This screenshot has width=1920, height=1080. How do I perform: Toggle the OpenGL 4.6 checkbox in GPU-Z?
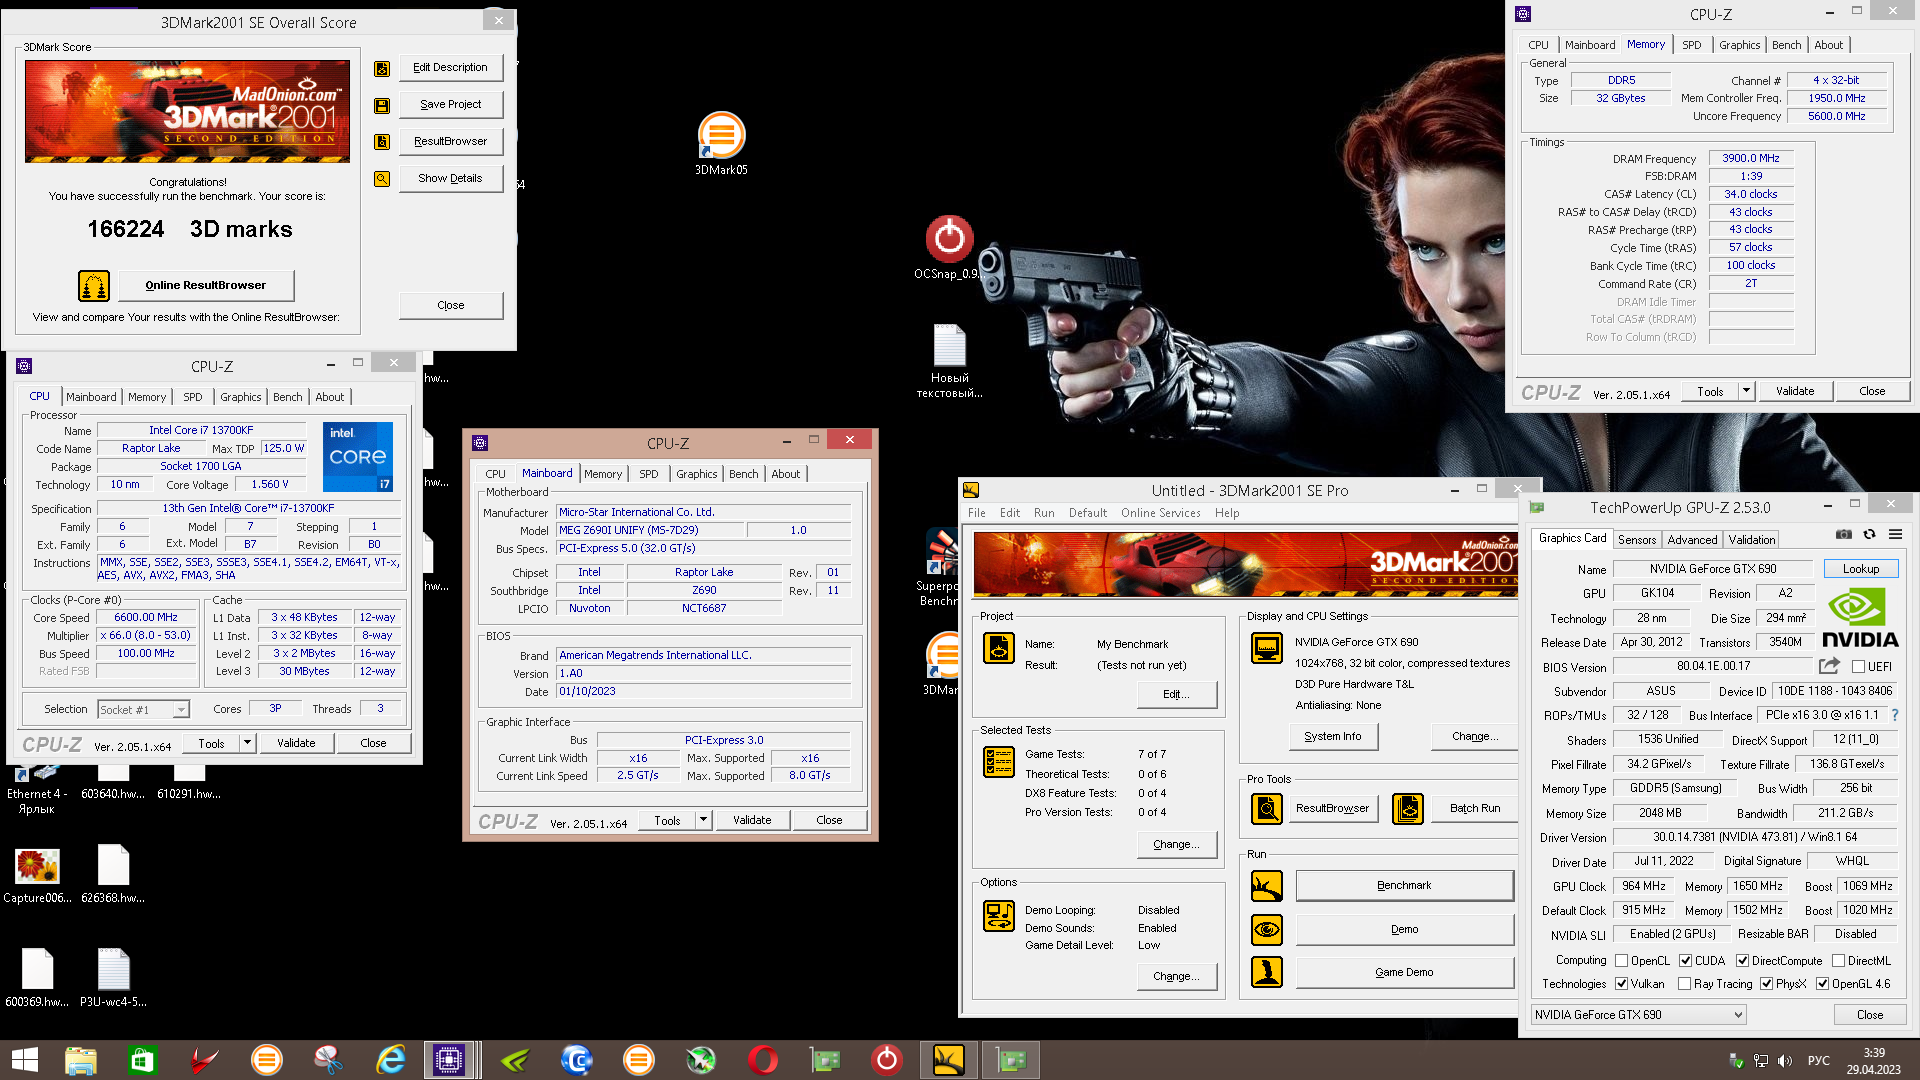click(1823, 984)
